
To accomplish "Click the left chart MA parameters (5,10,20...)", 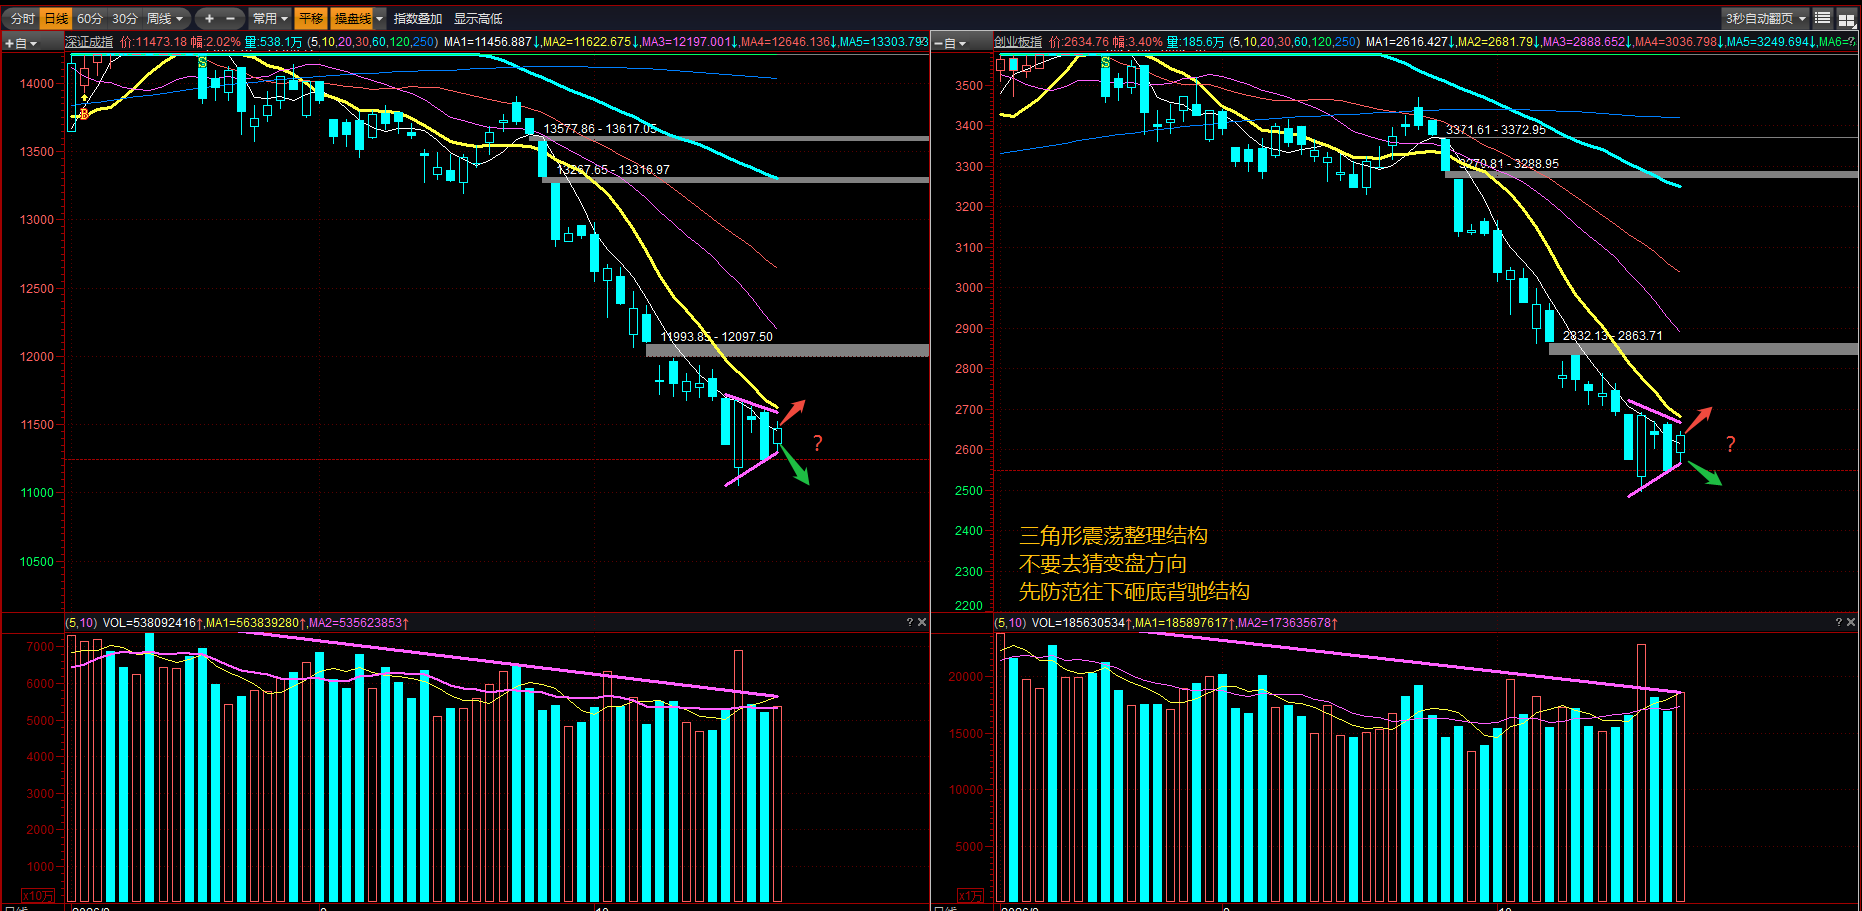I will pyautogui.click(x=372, y=42).
